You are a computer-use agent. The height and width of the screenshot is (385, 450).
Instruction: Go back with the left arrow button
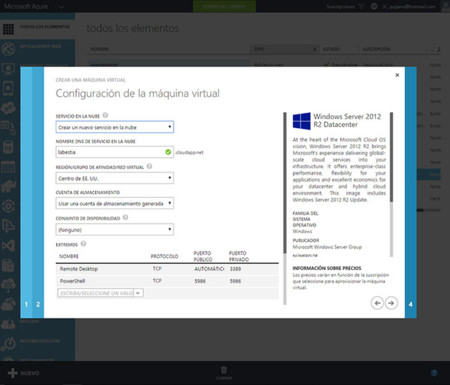[377, 303]
